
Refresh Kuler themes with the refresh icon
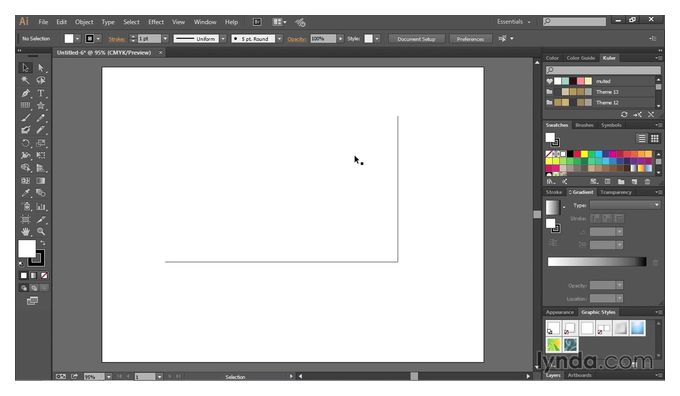click(x=624, y=114)
